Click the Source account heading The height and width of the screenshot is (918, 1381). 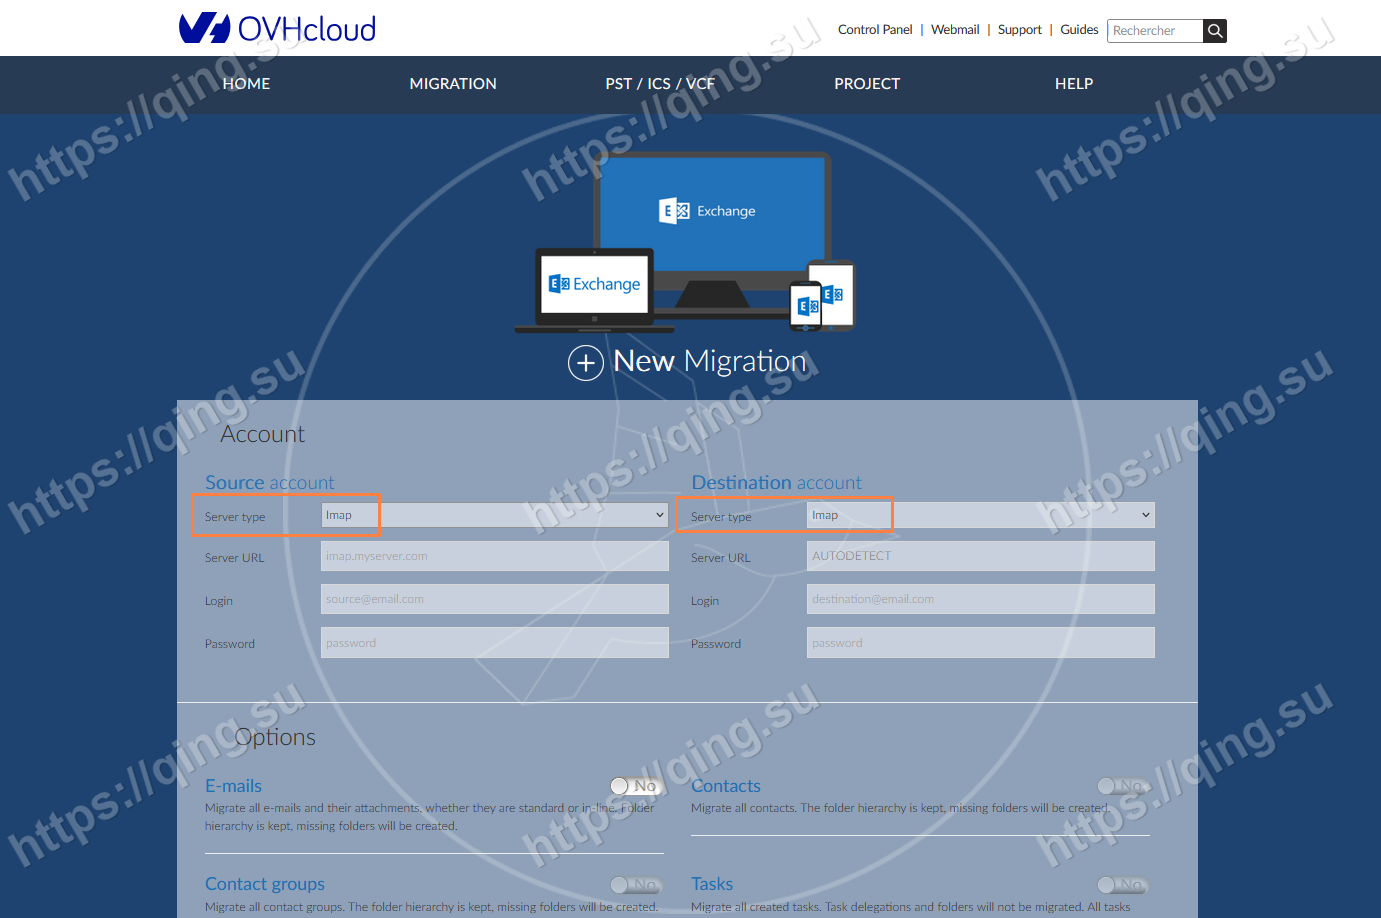[270, 483]
